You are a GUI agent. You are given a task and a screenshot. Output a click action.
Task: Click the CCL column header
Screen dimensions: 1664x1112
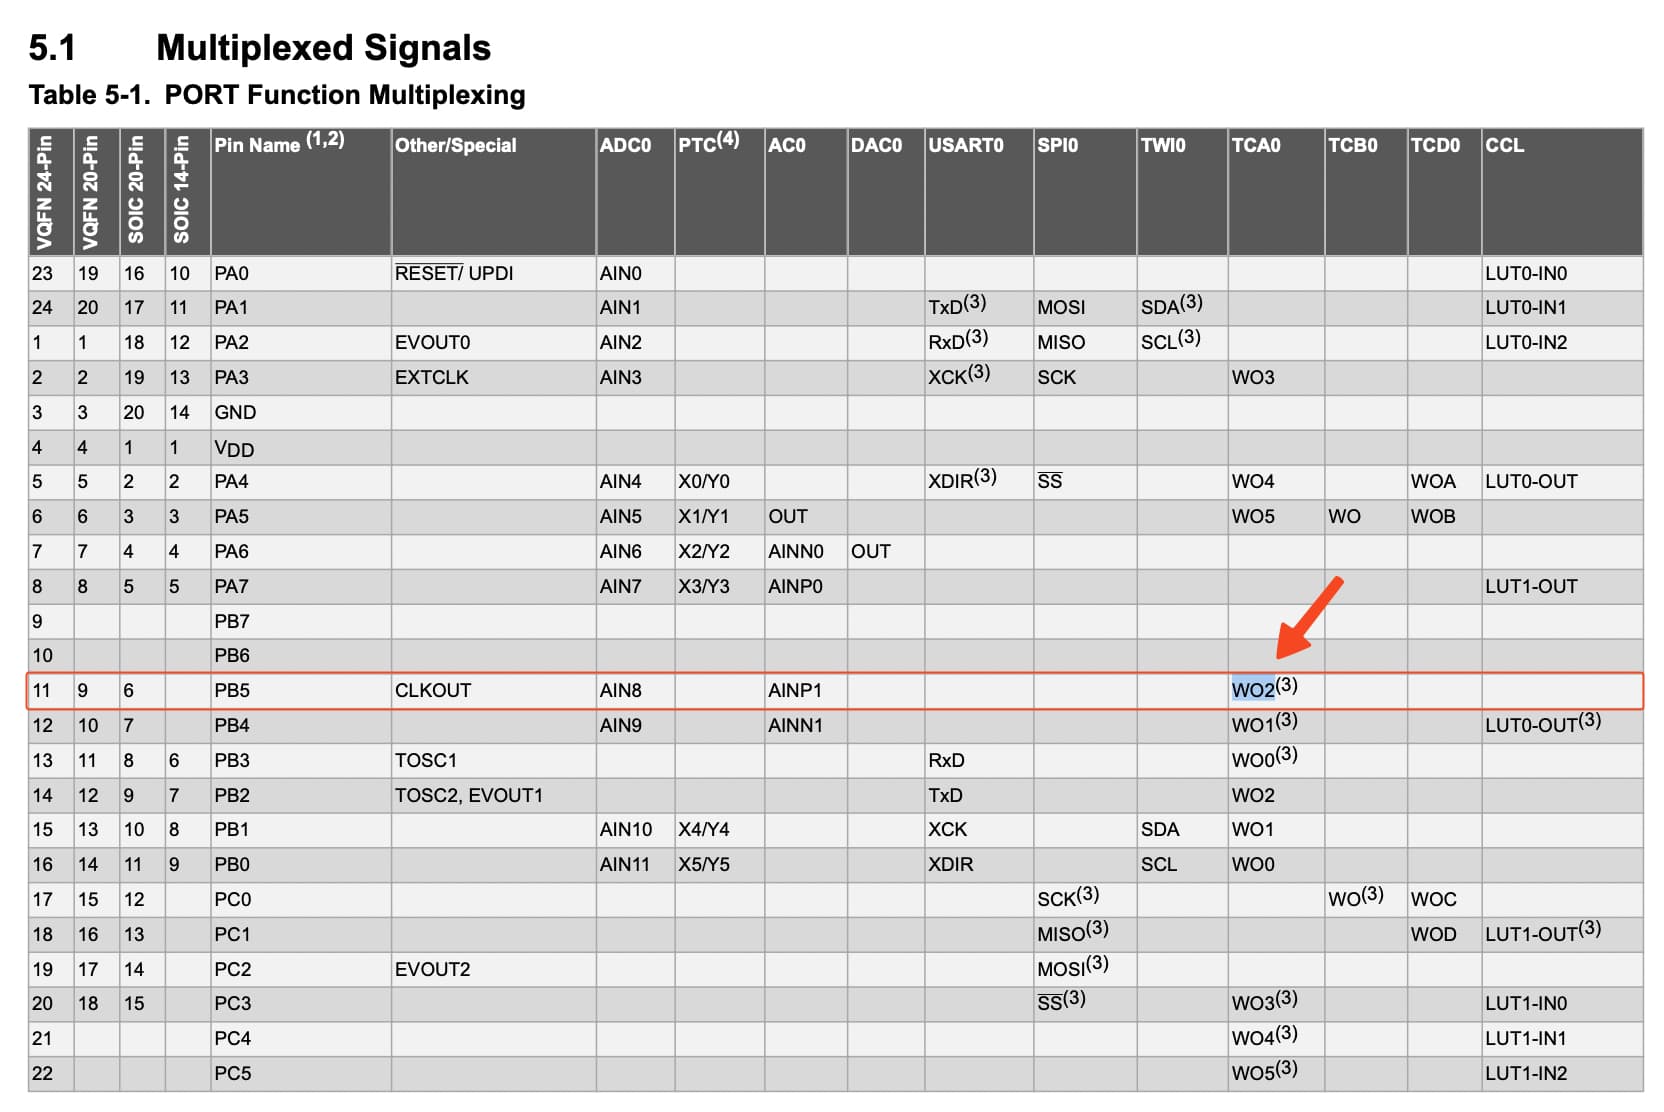pyautogui.click(x=1504, y=145)
